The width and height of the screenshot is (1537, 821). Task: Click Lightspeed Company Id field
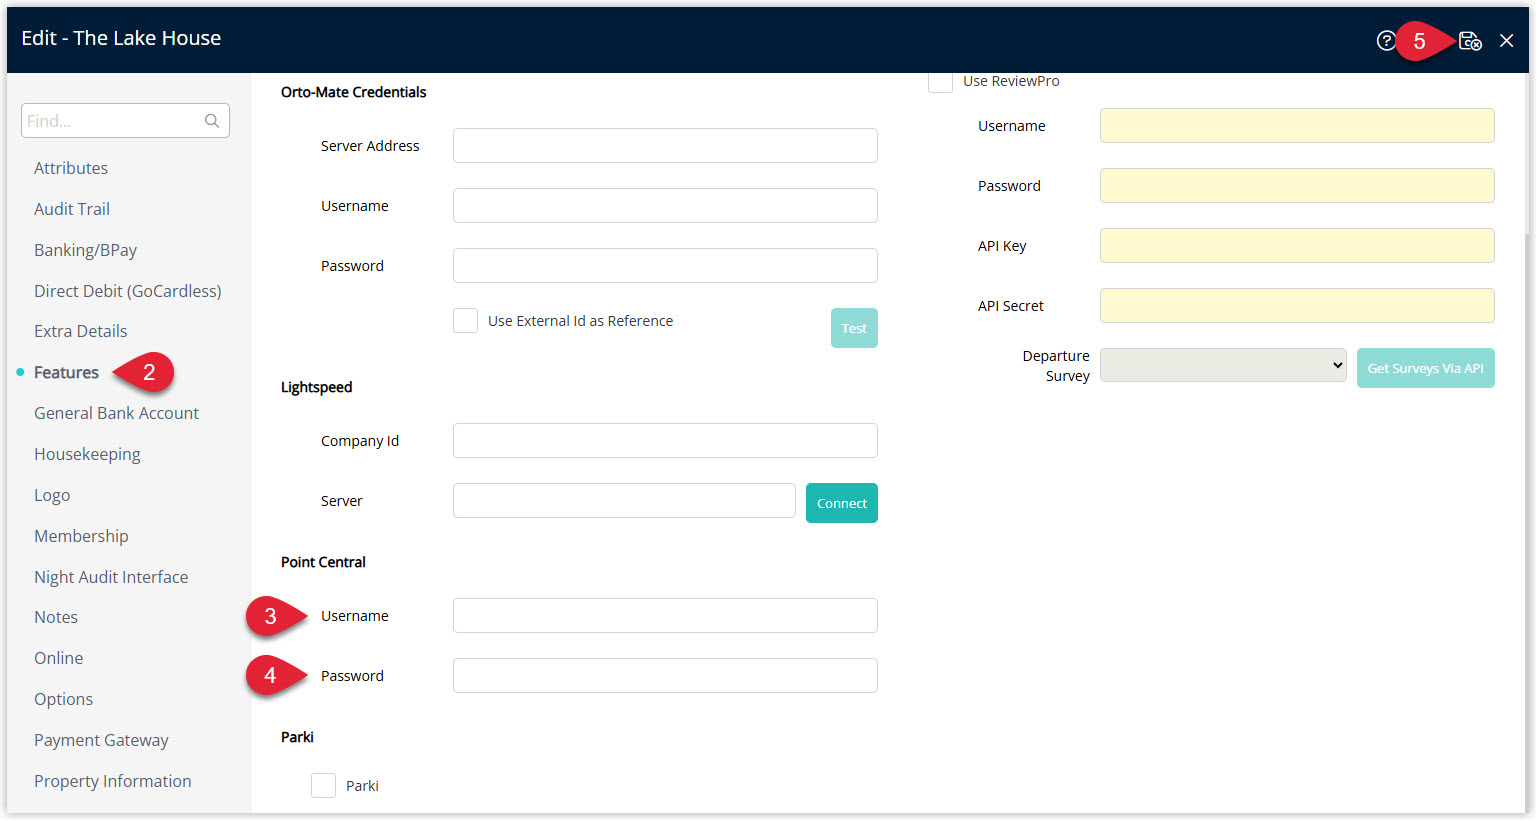click(665, 441)
